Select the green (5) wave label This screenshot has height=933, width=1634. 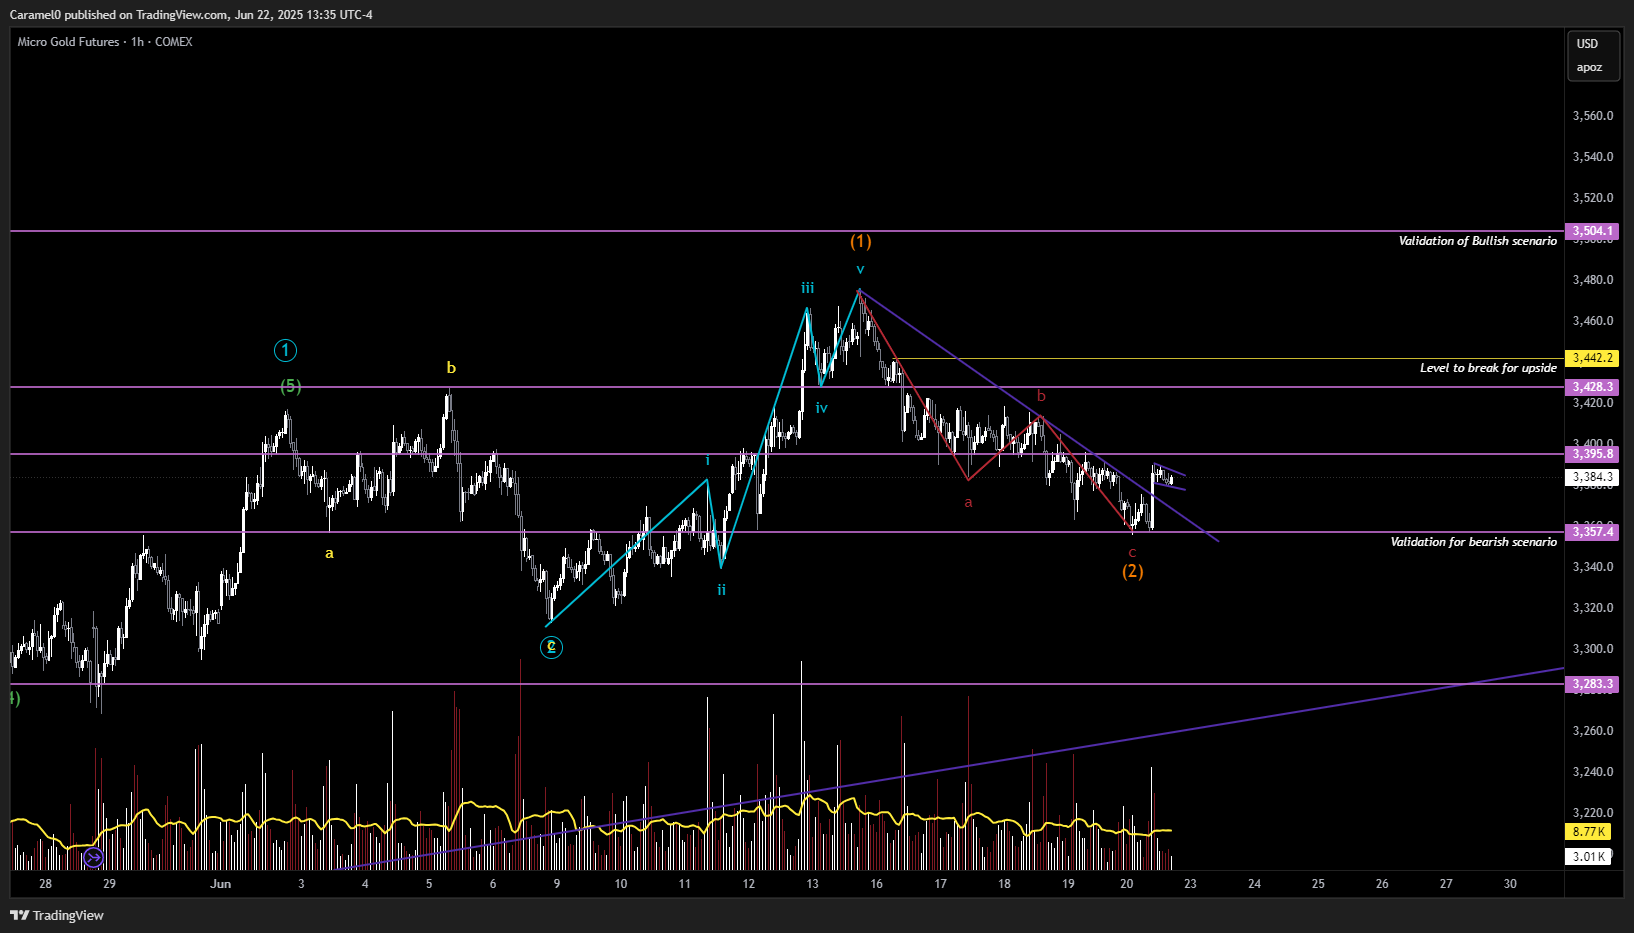[x=290, y=386]
